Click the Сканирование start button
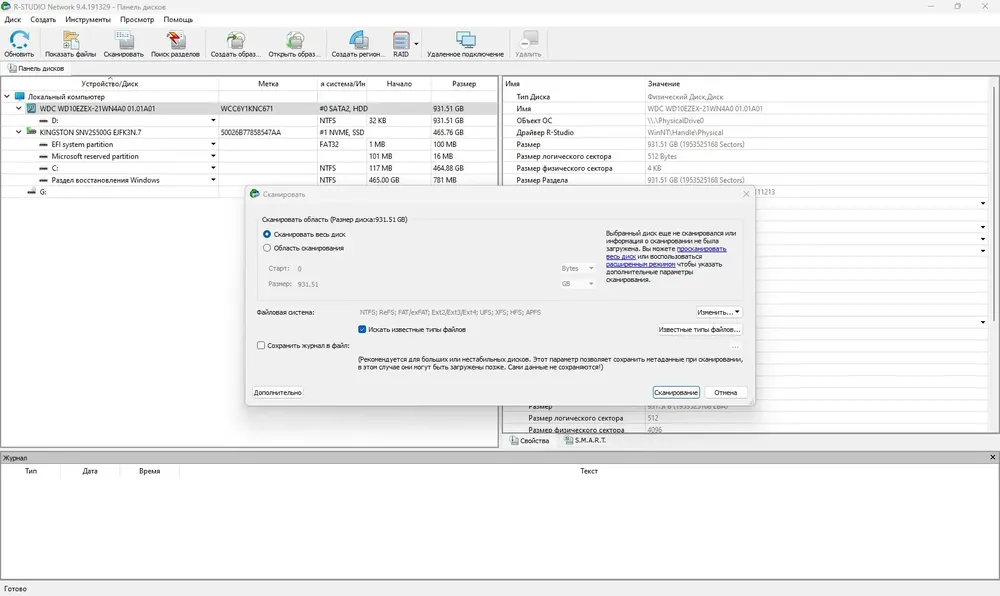The image size is (1000, 596). (676, 393)
